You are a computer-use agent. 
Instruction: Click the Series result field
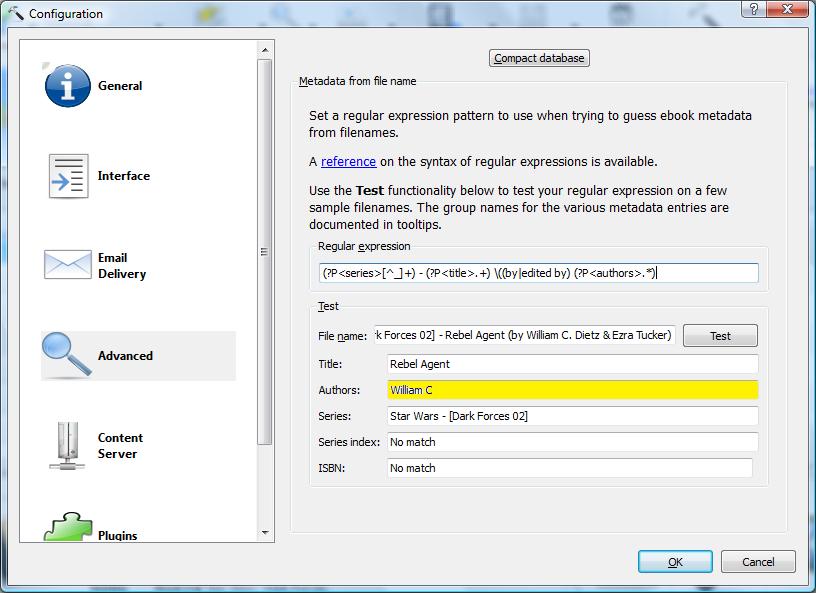572,416
